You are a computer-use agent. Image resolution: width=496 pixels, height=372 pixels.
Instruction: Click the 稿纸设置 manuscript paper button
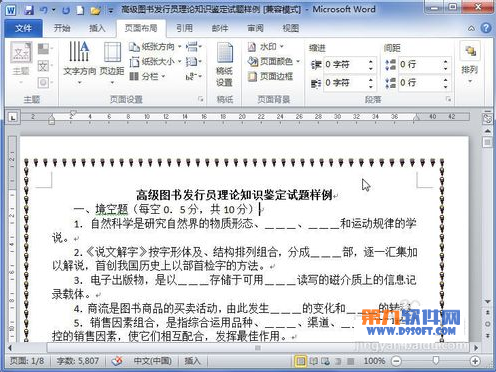[x=224, y=64]
